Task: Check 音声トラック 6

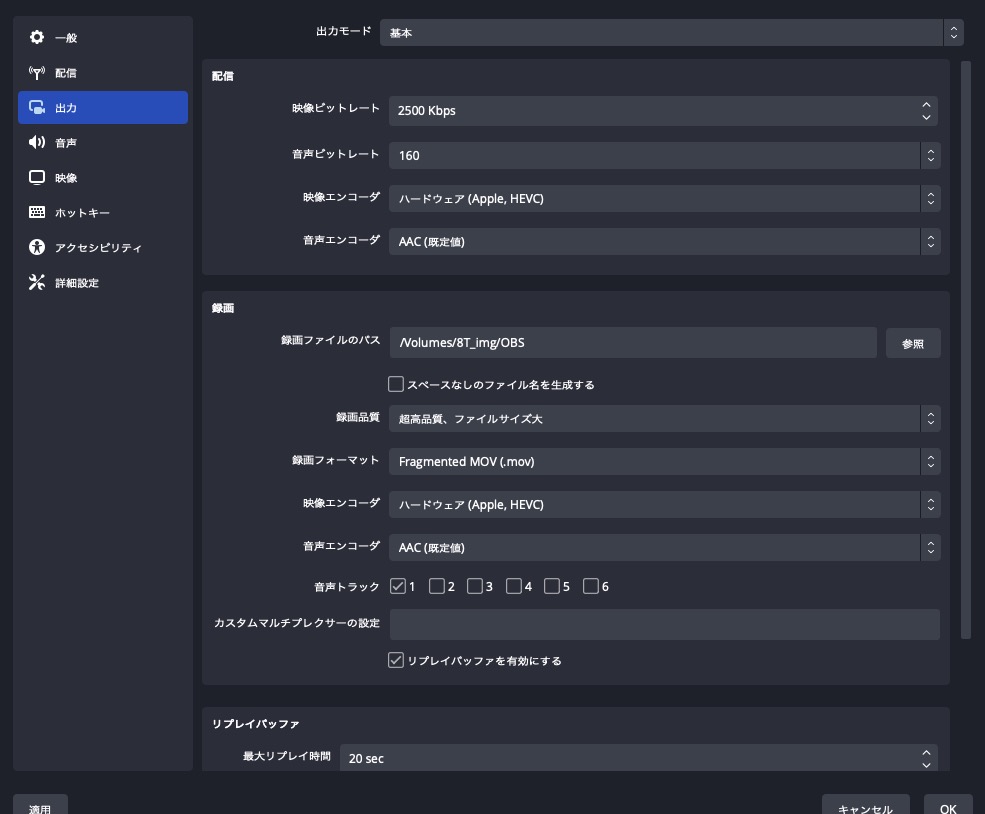Action: tap(591, 586)
